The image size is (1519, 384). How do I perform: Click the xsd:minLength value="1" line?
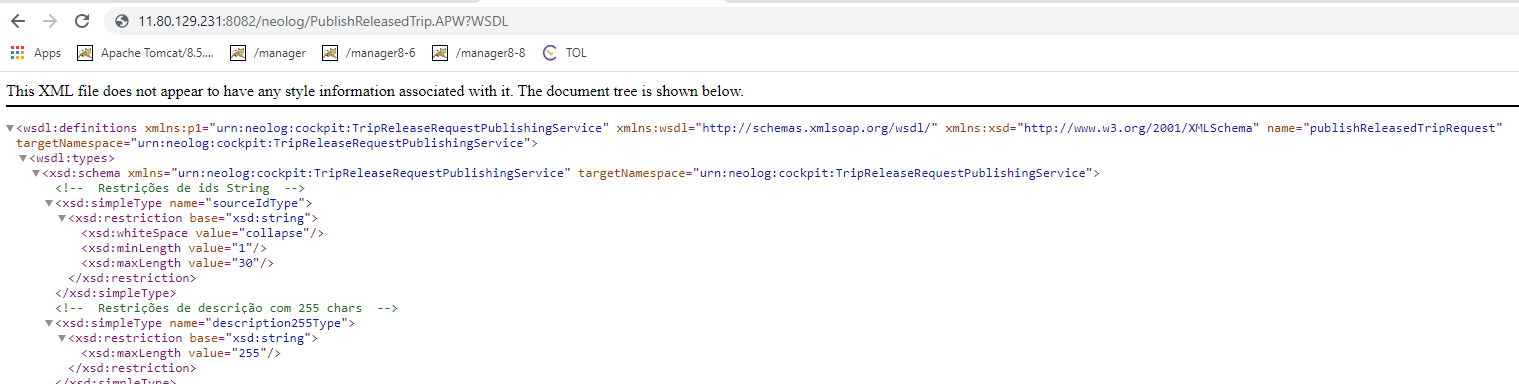(x=174, y=248)
